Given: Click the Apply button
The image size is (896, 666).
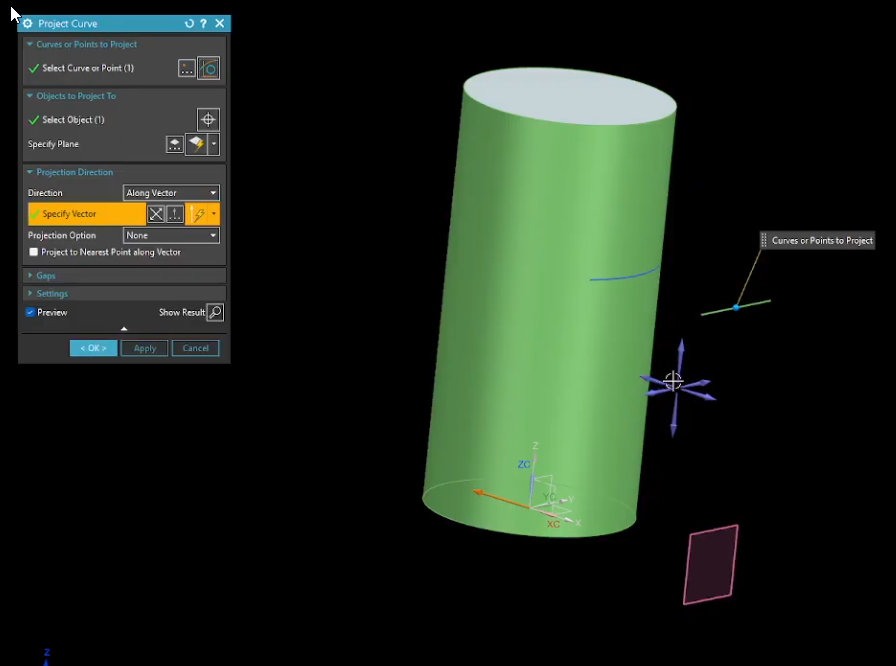Looking at the screenshot, I should click(x=145, y=348).
